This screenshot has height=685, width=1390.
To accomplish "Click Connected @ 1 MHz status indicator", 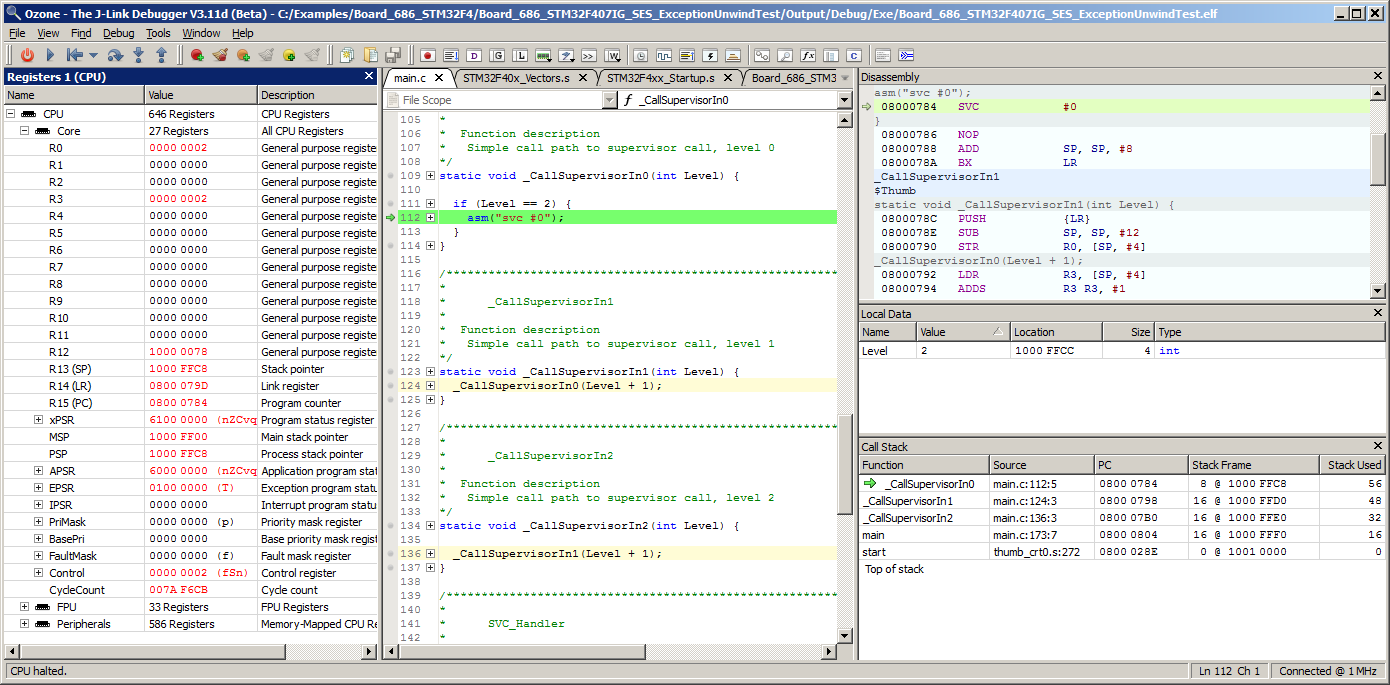I will (1327, 671).
